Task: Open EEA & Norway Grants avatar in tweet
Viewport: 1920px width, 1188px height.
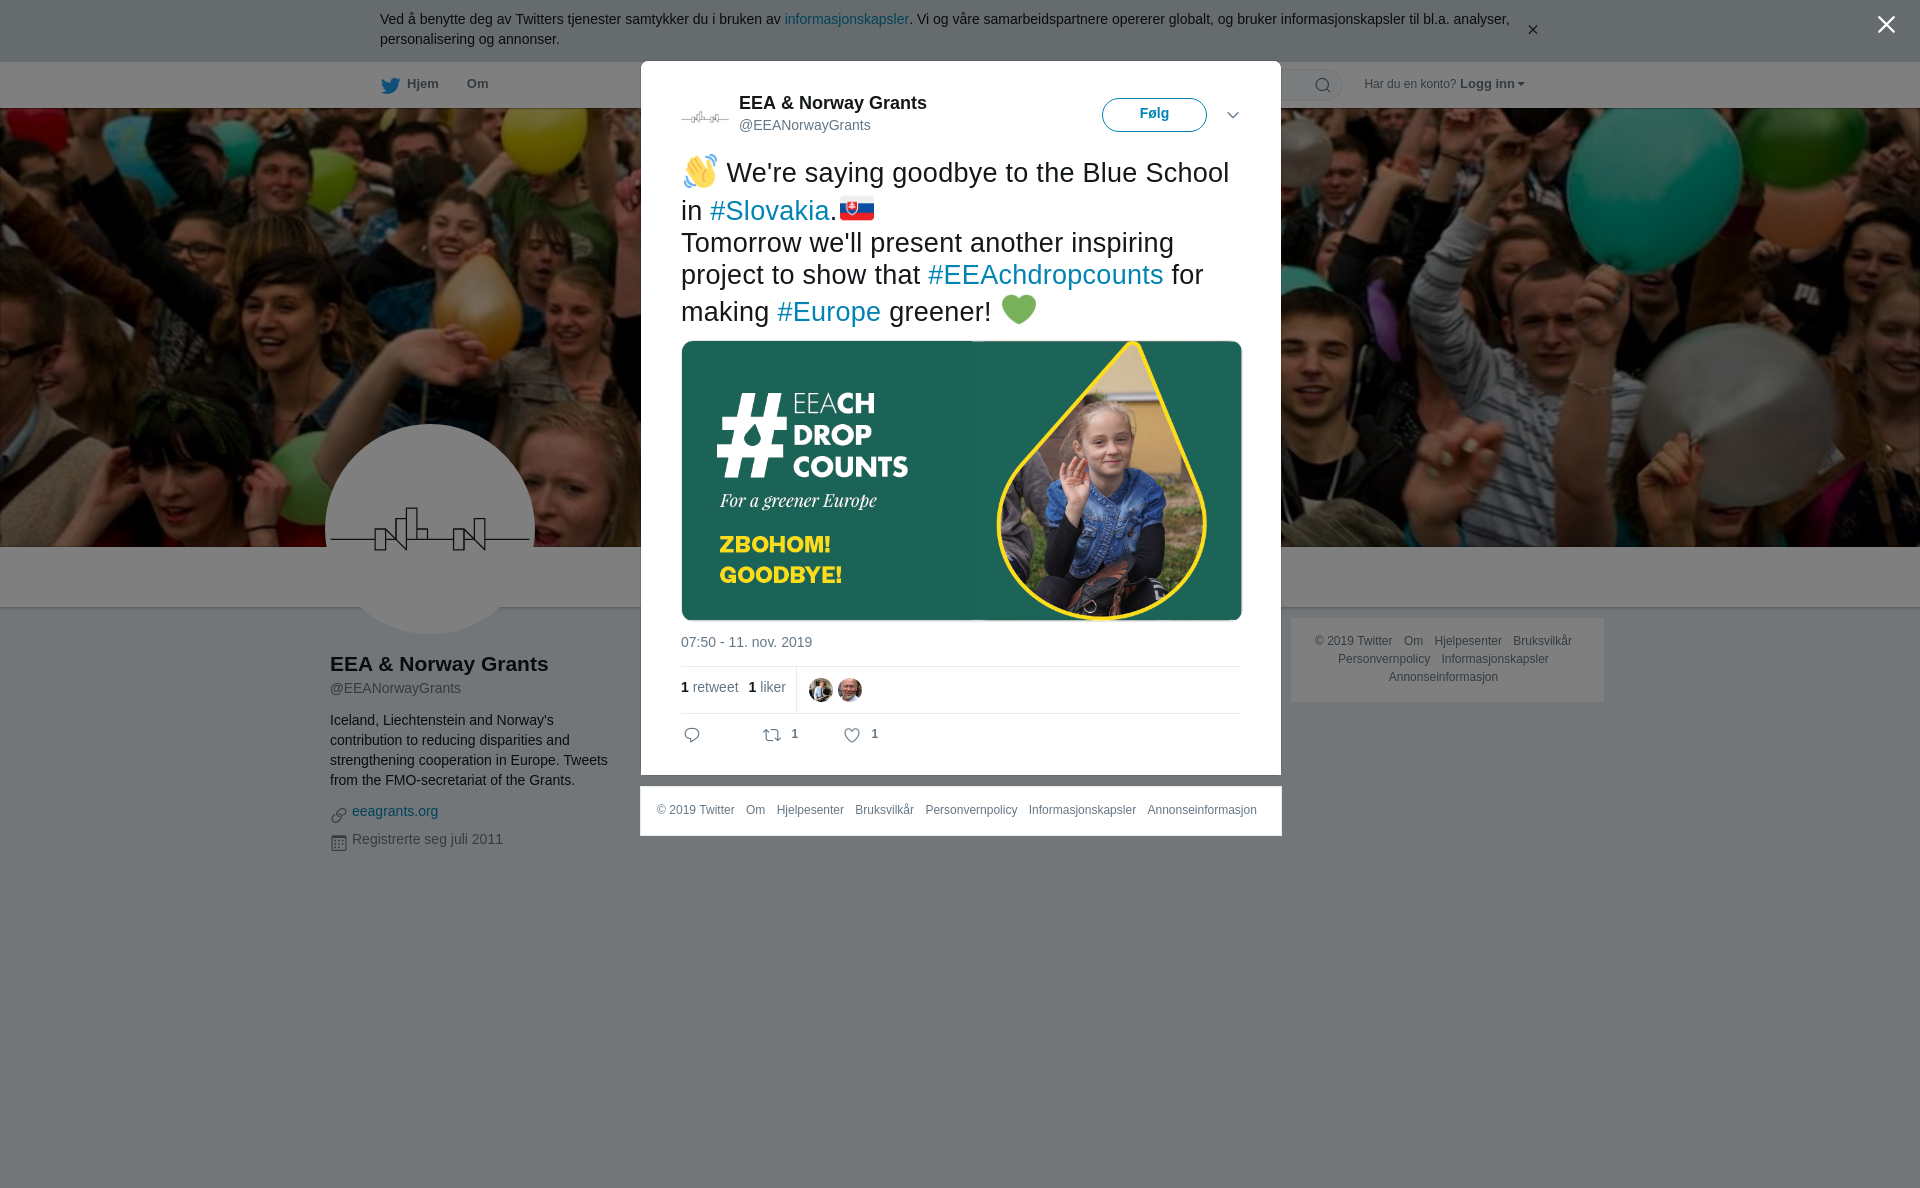Action: click(705, 117)
